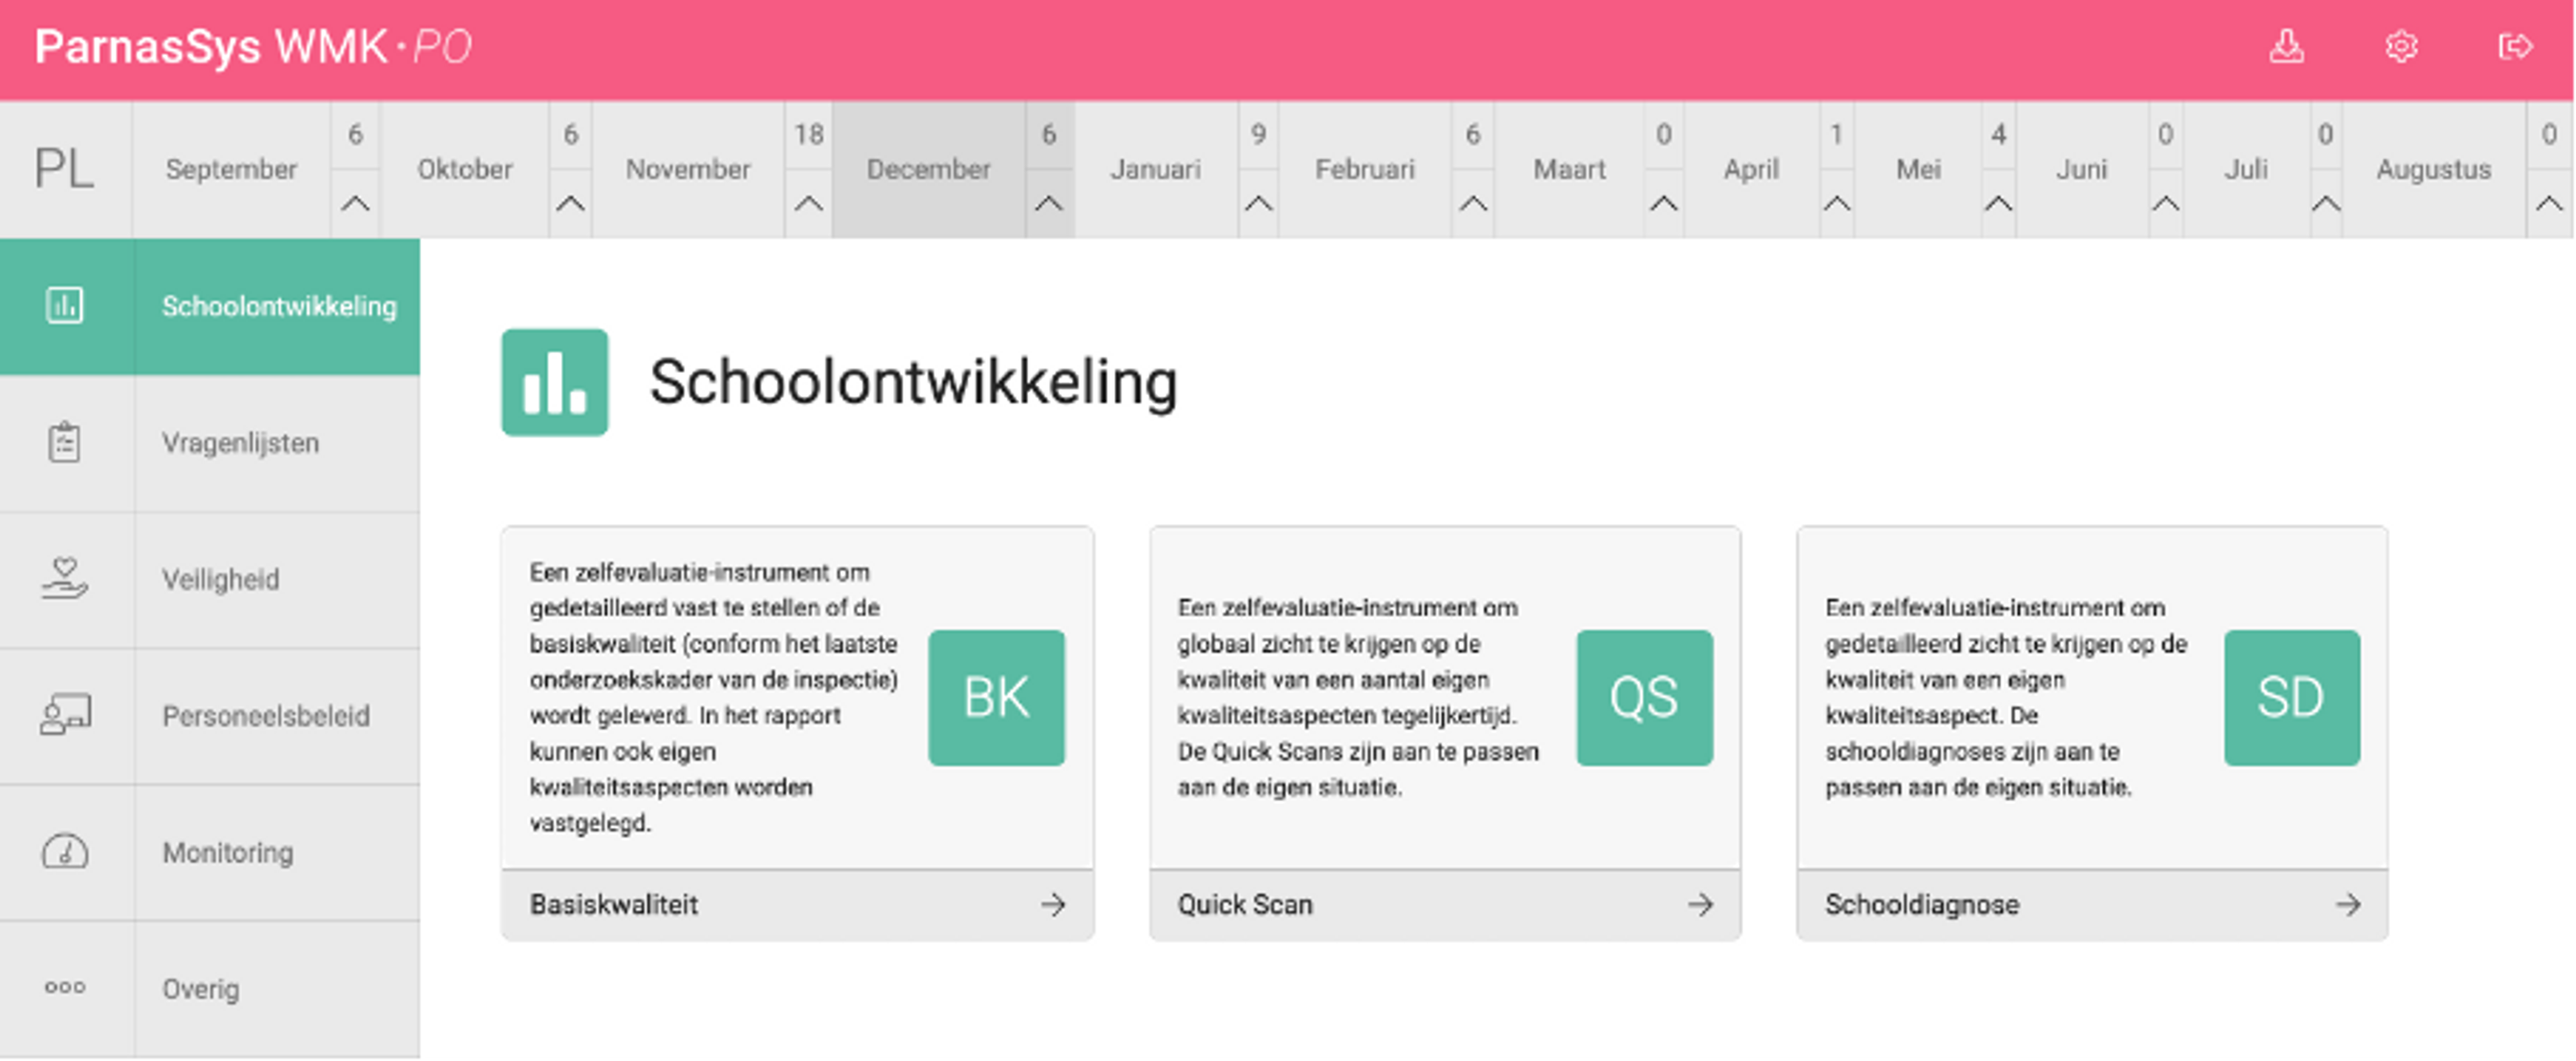Click the green QS Quick Scan tile
The height and width of the screenshot is (1061, 2576).
point(1644,697)
